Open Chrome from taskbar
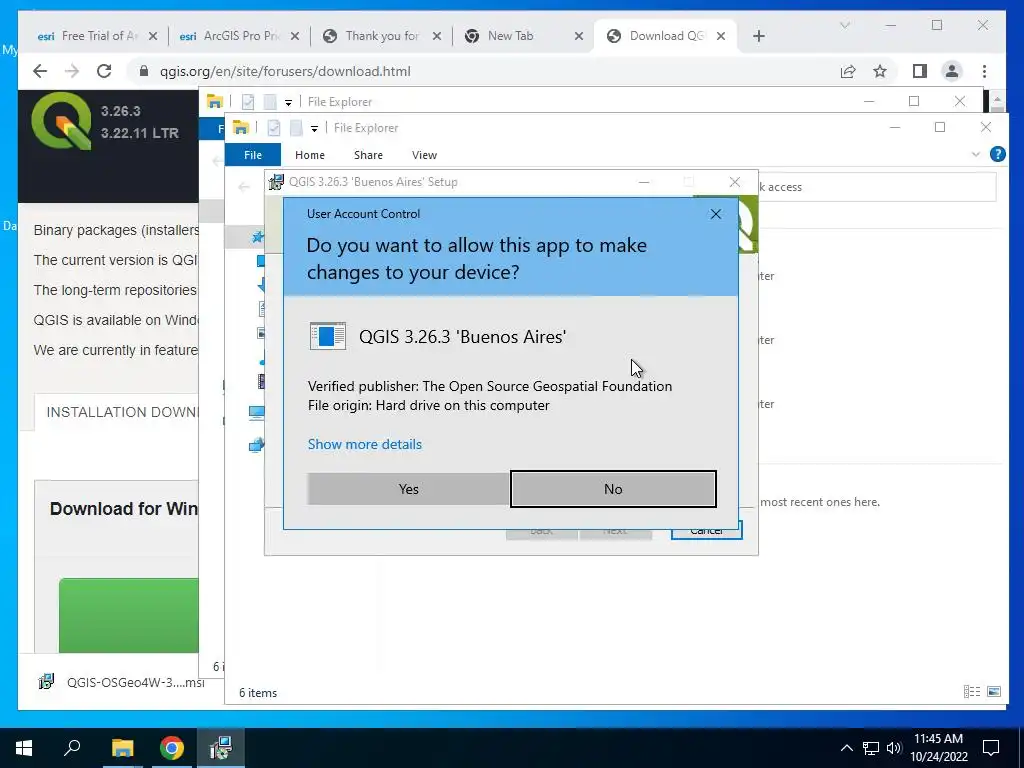This screenshot has width=1024, height=768. point(172,748)
